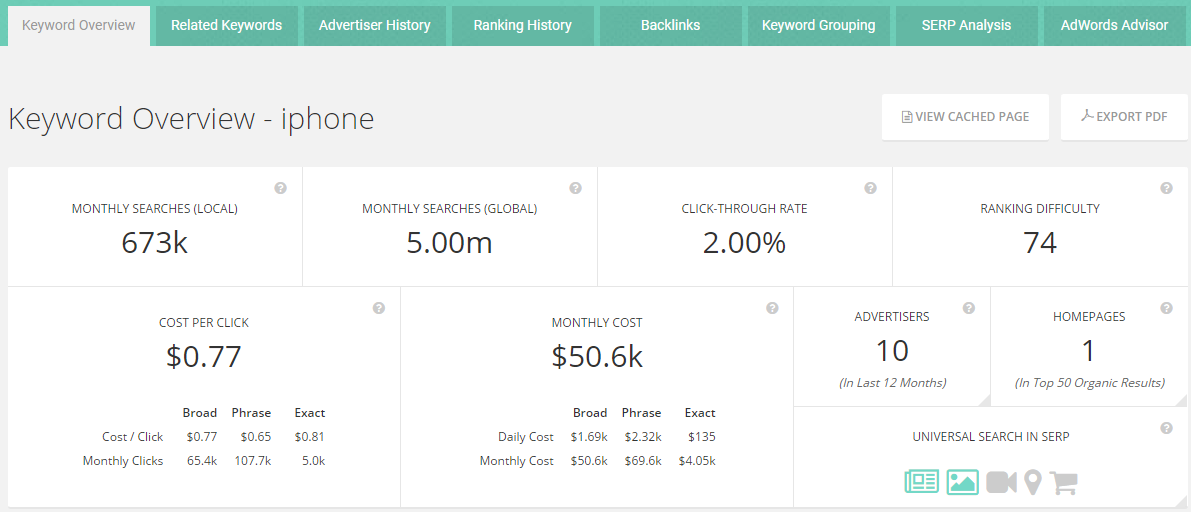The width and height of the screenshot is (1191, 512).
Task: Switch to the Related Keywords tab
Action: pos(226,26)
